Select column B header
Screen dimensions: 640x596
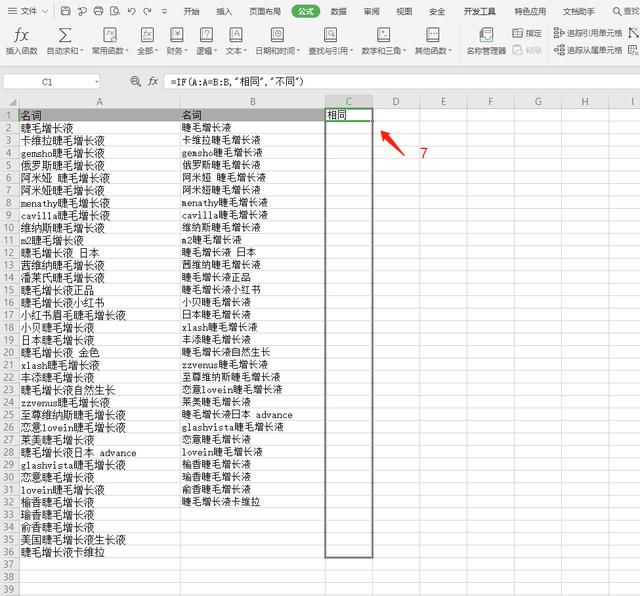point(253,102)
